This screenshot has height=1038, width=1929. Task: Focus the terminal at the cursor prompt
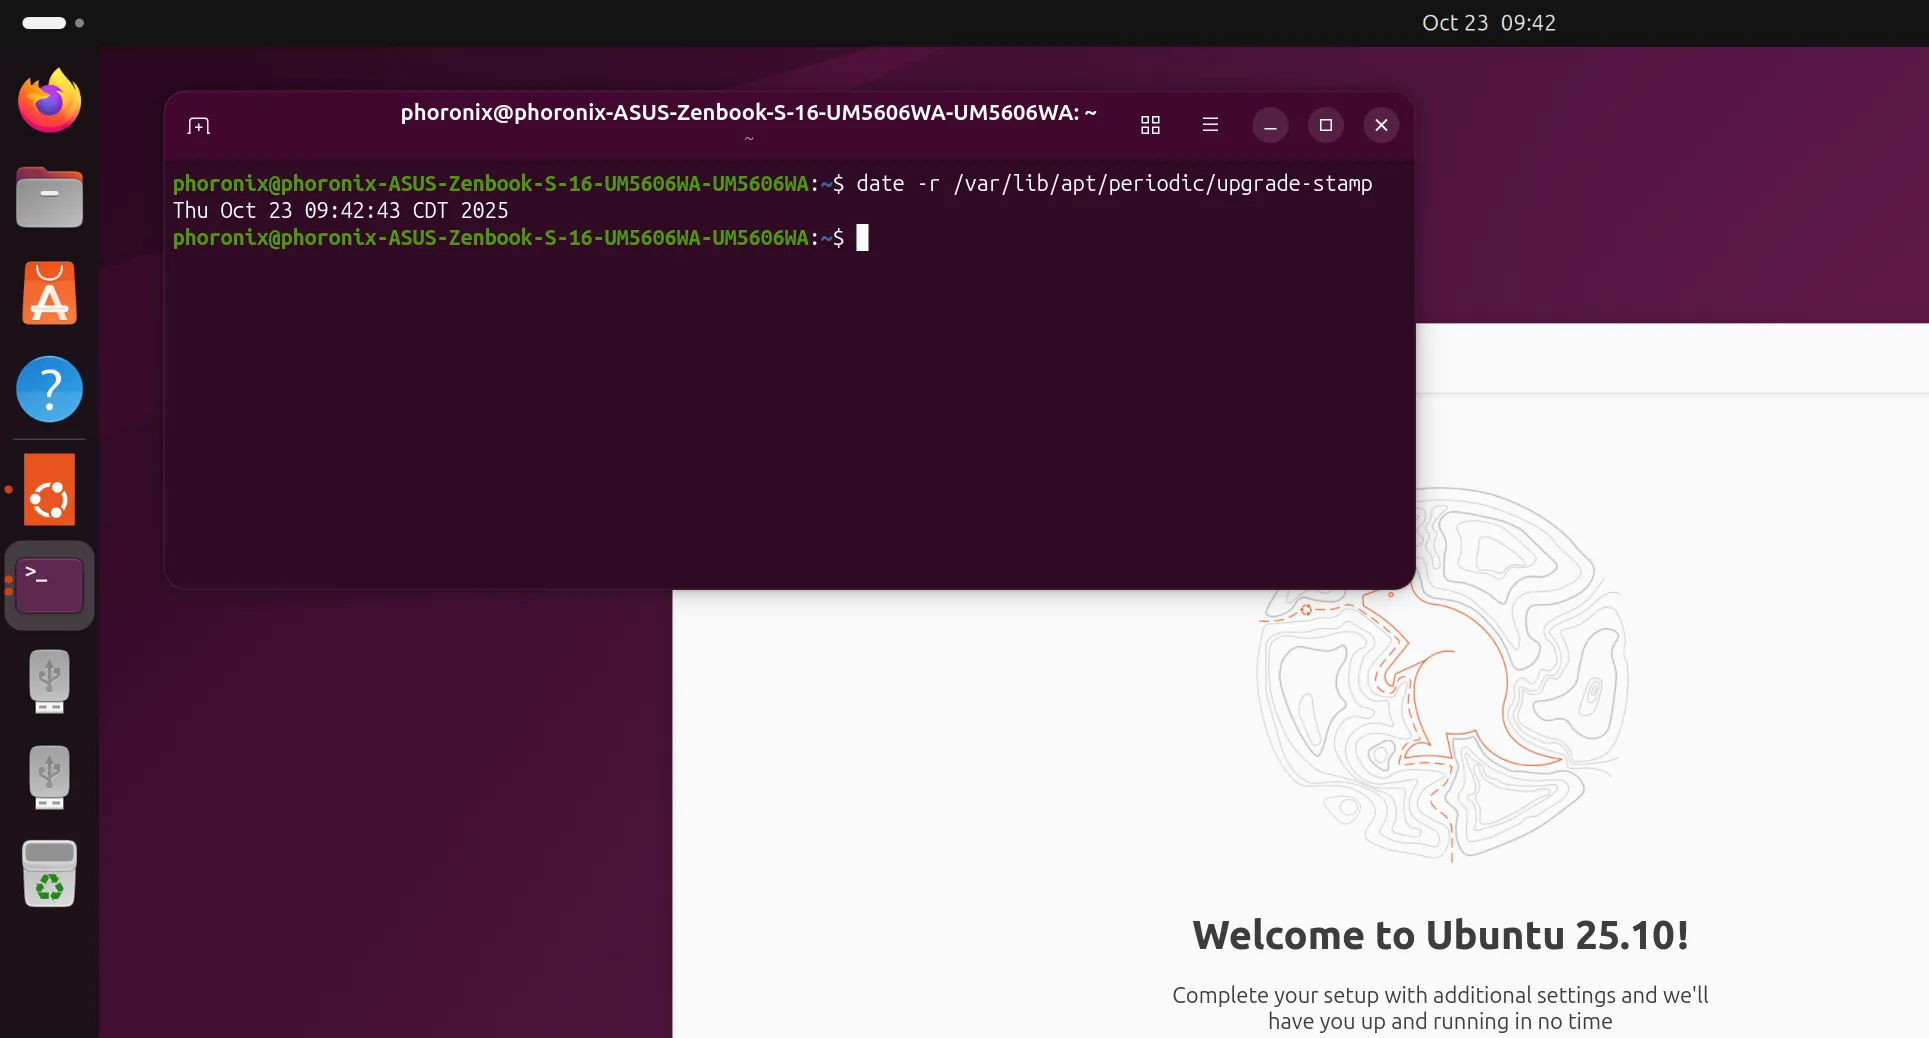[862, 238]
